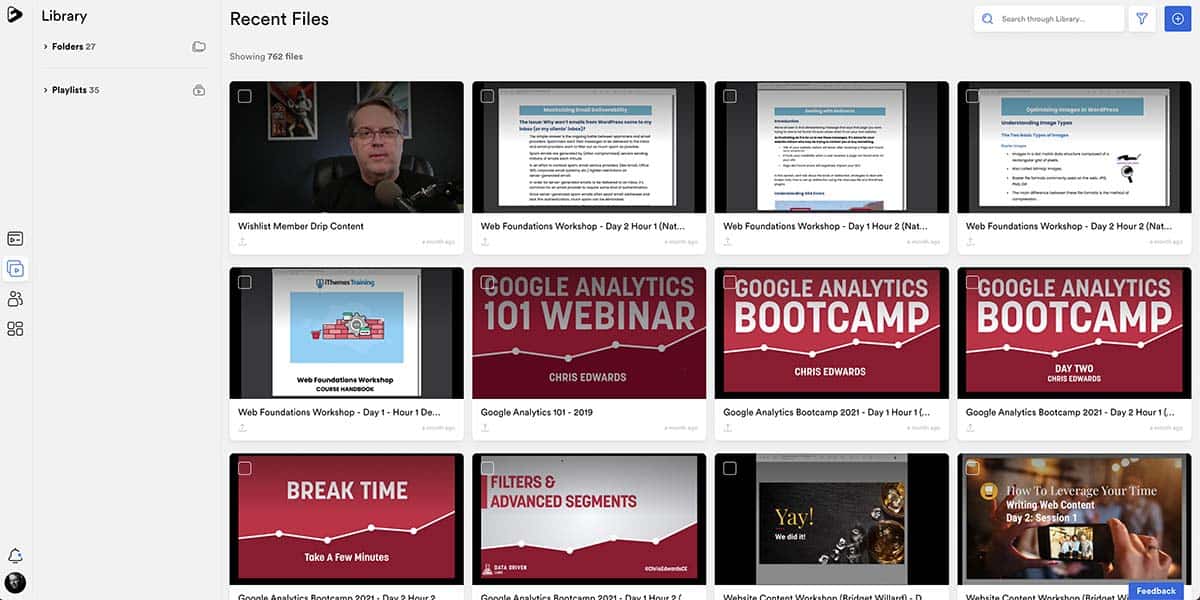Click the app logo in the sidebar
1200x600 pixels.
coord(15,14)
